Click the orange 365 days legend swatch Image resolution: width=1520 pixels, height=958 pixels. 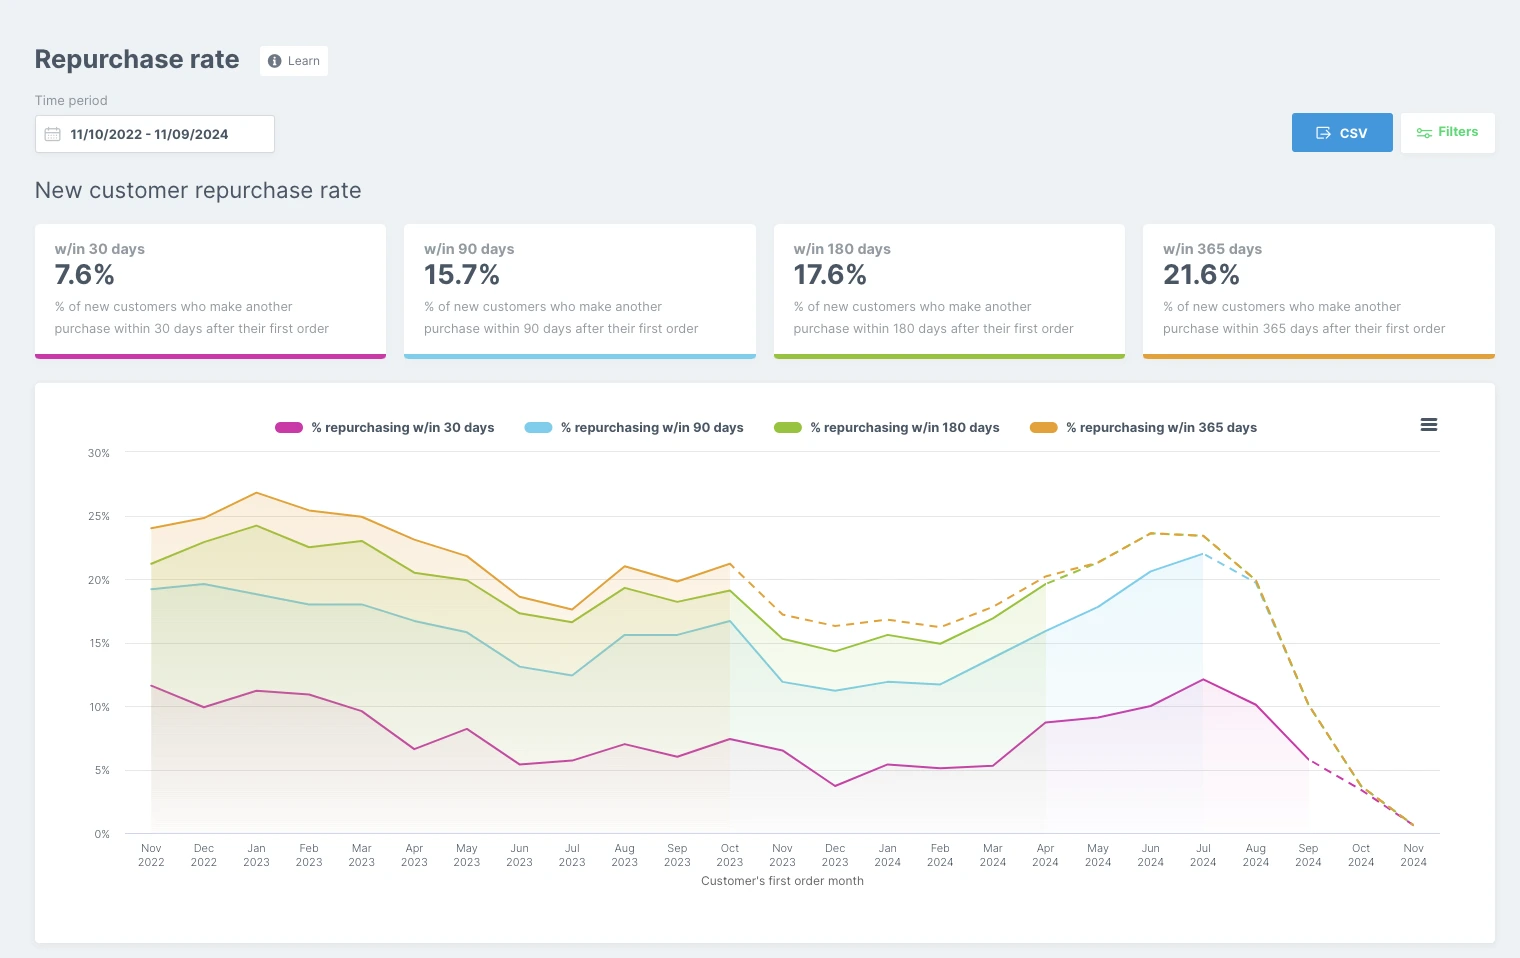1044,427
